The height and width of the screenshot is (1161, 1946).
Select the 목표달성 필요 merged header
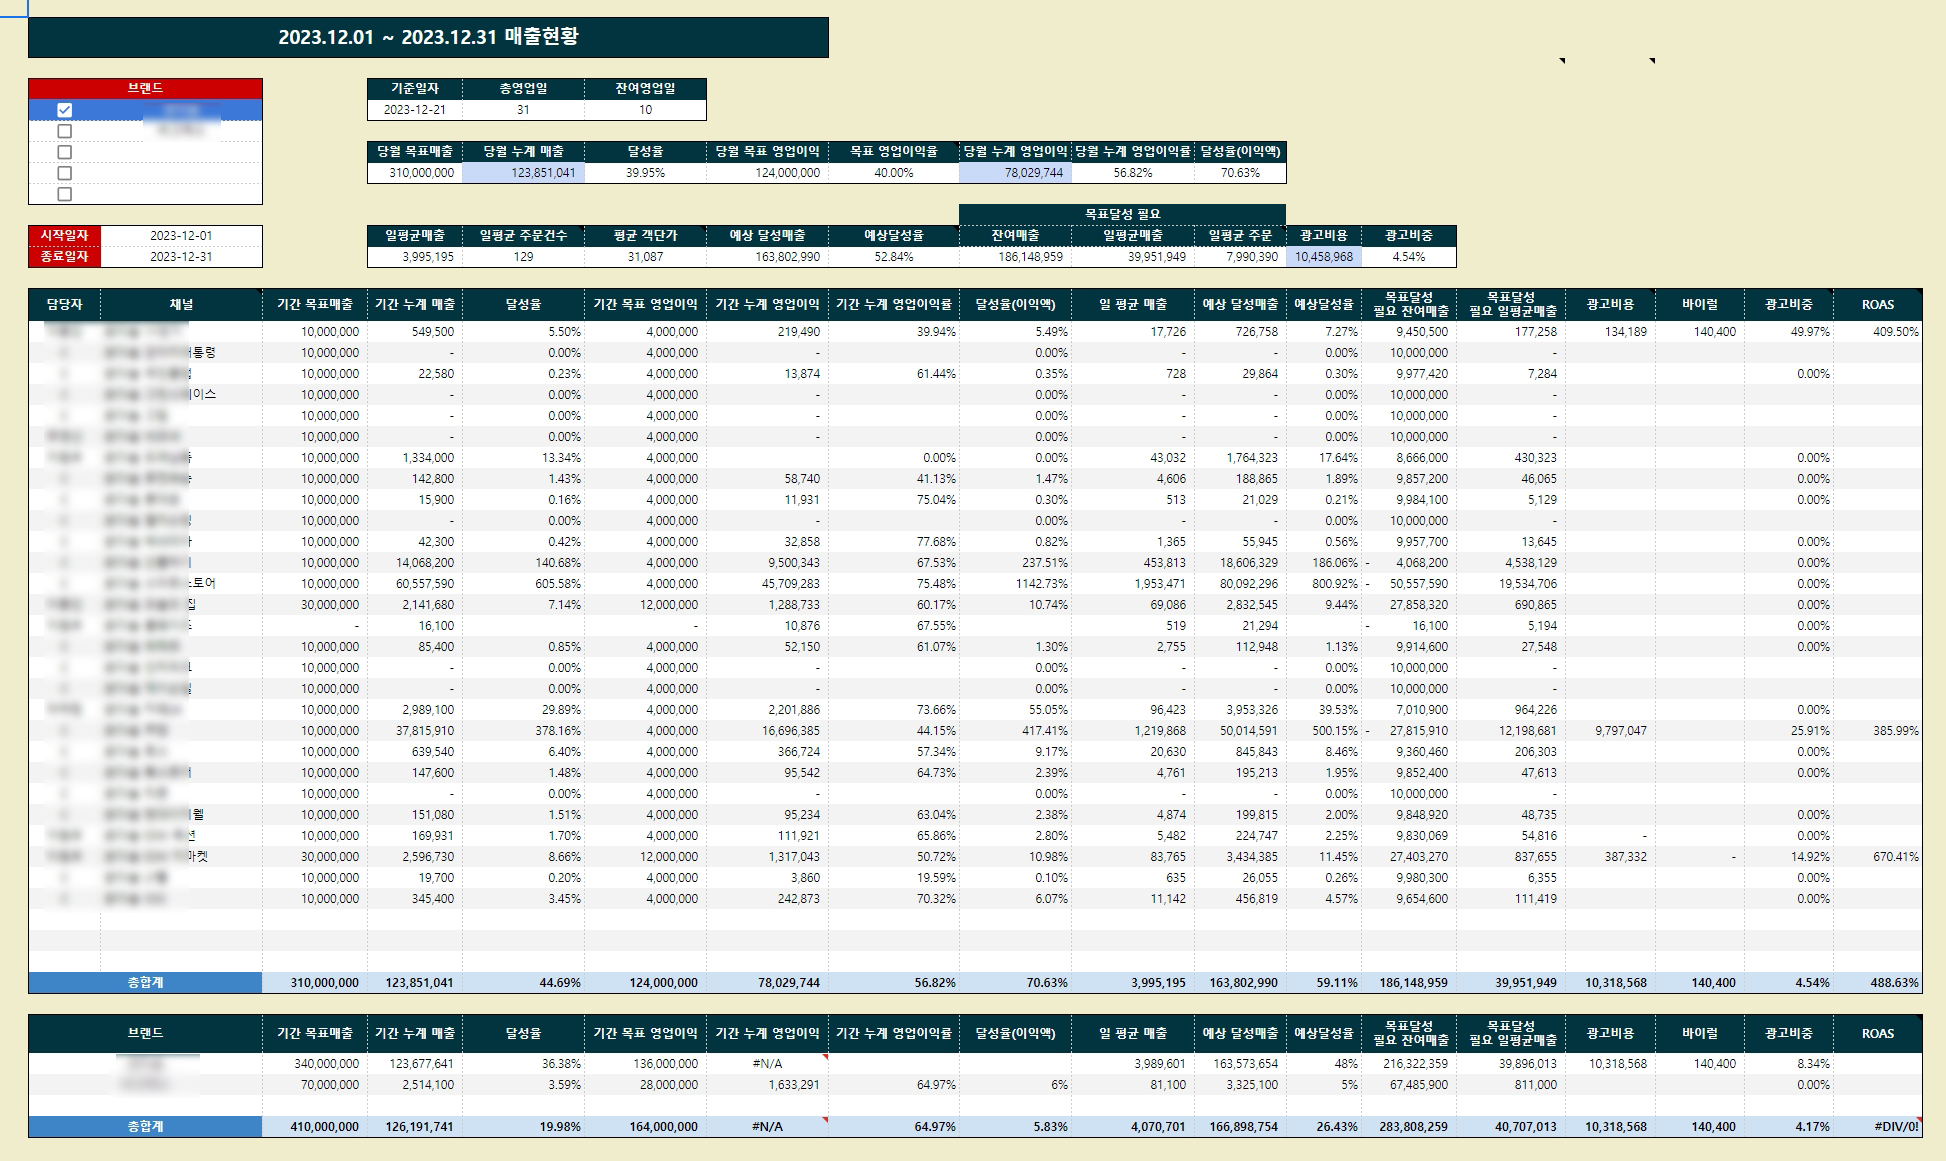tap(1122, 214)
